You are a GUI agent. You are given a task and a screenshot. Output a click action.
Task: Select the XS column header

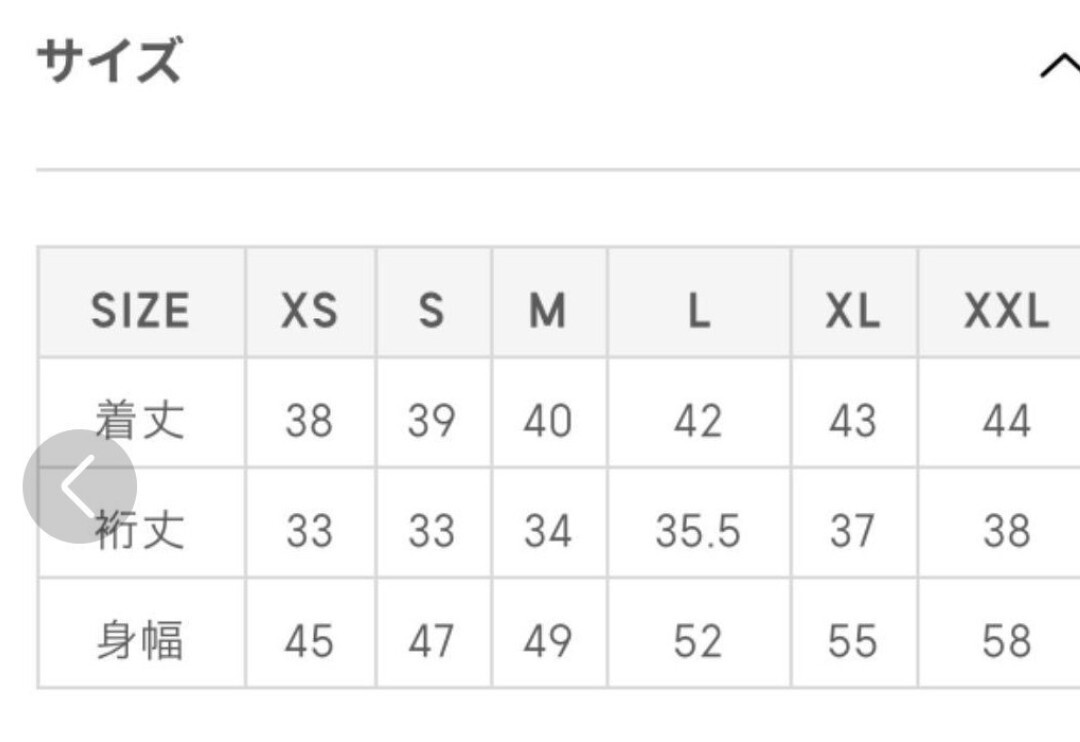tap(310, 310)
